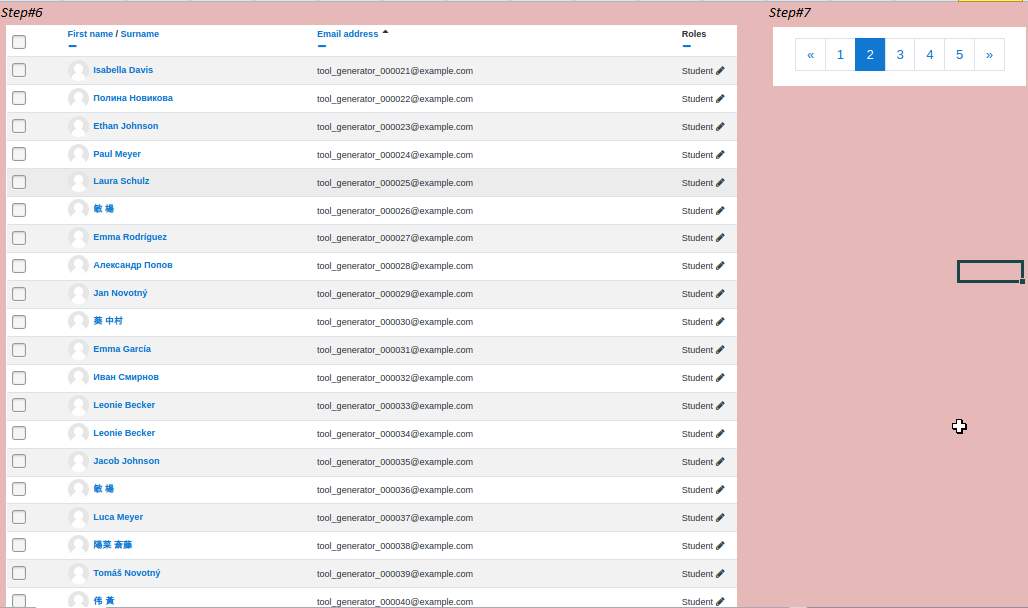This screenshot has width=1028, height=608.
Task: Check the box for Иван Смирнов
Action: click(x=19, y=378)
